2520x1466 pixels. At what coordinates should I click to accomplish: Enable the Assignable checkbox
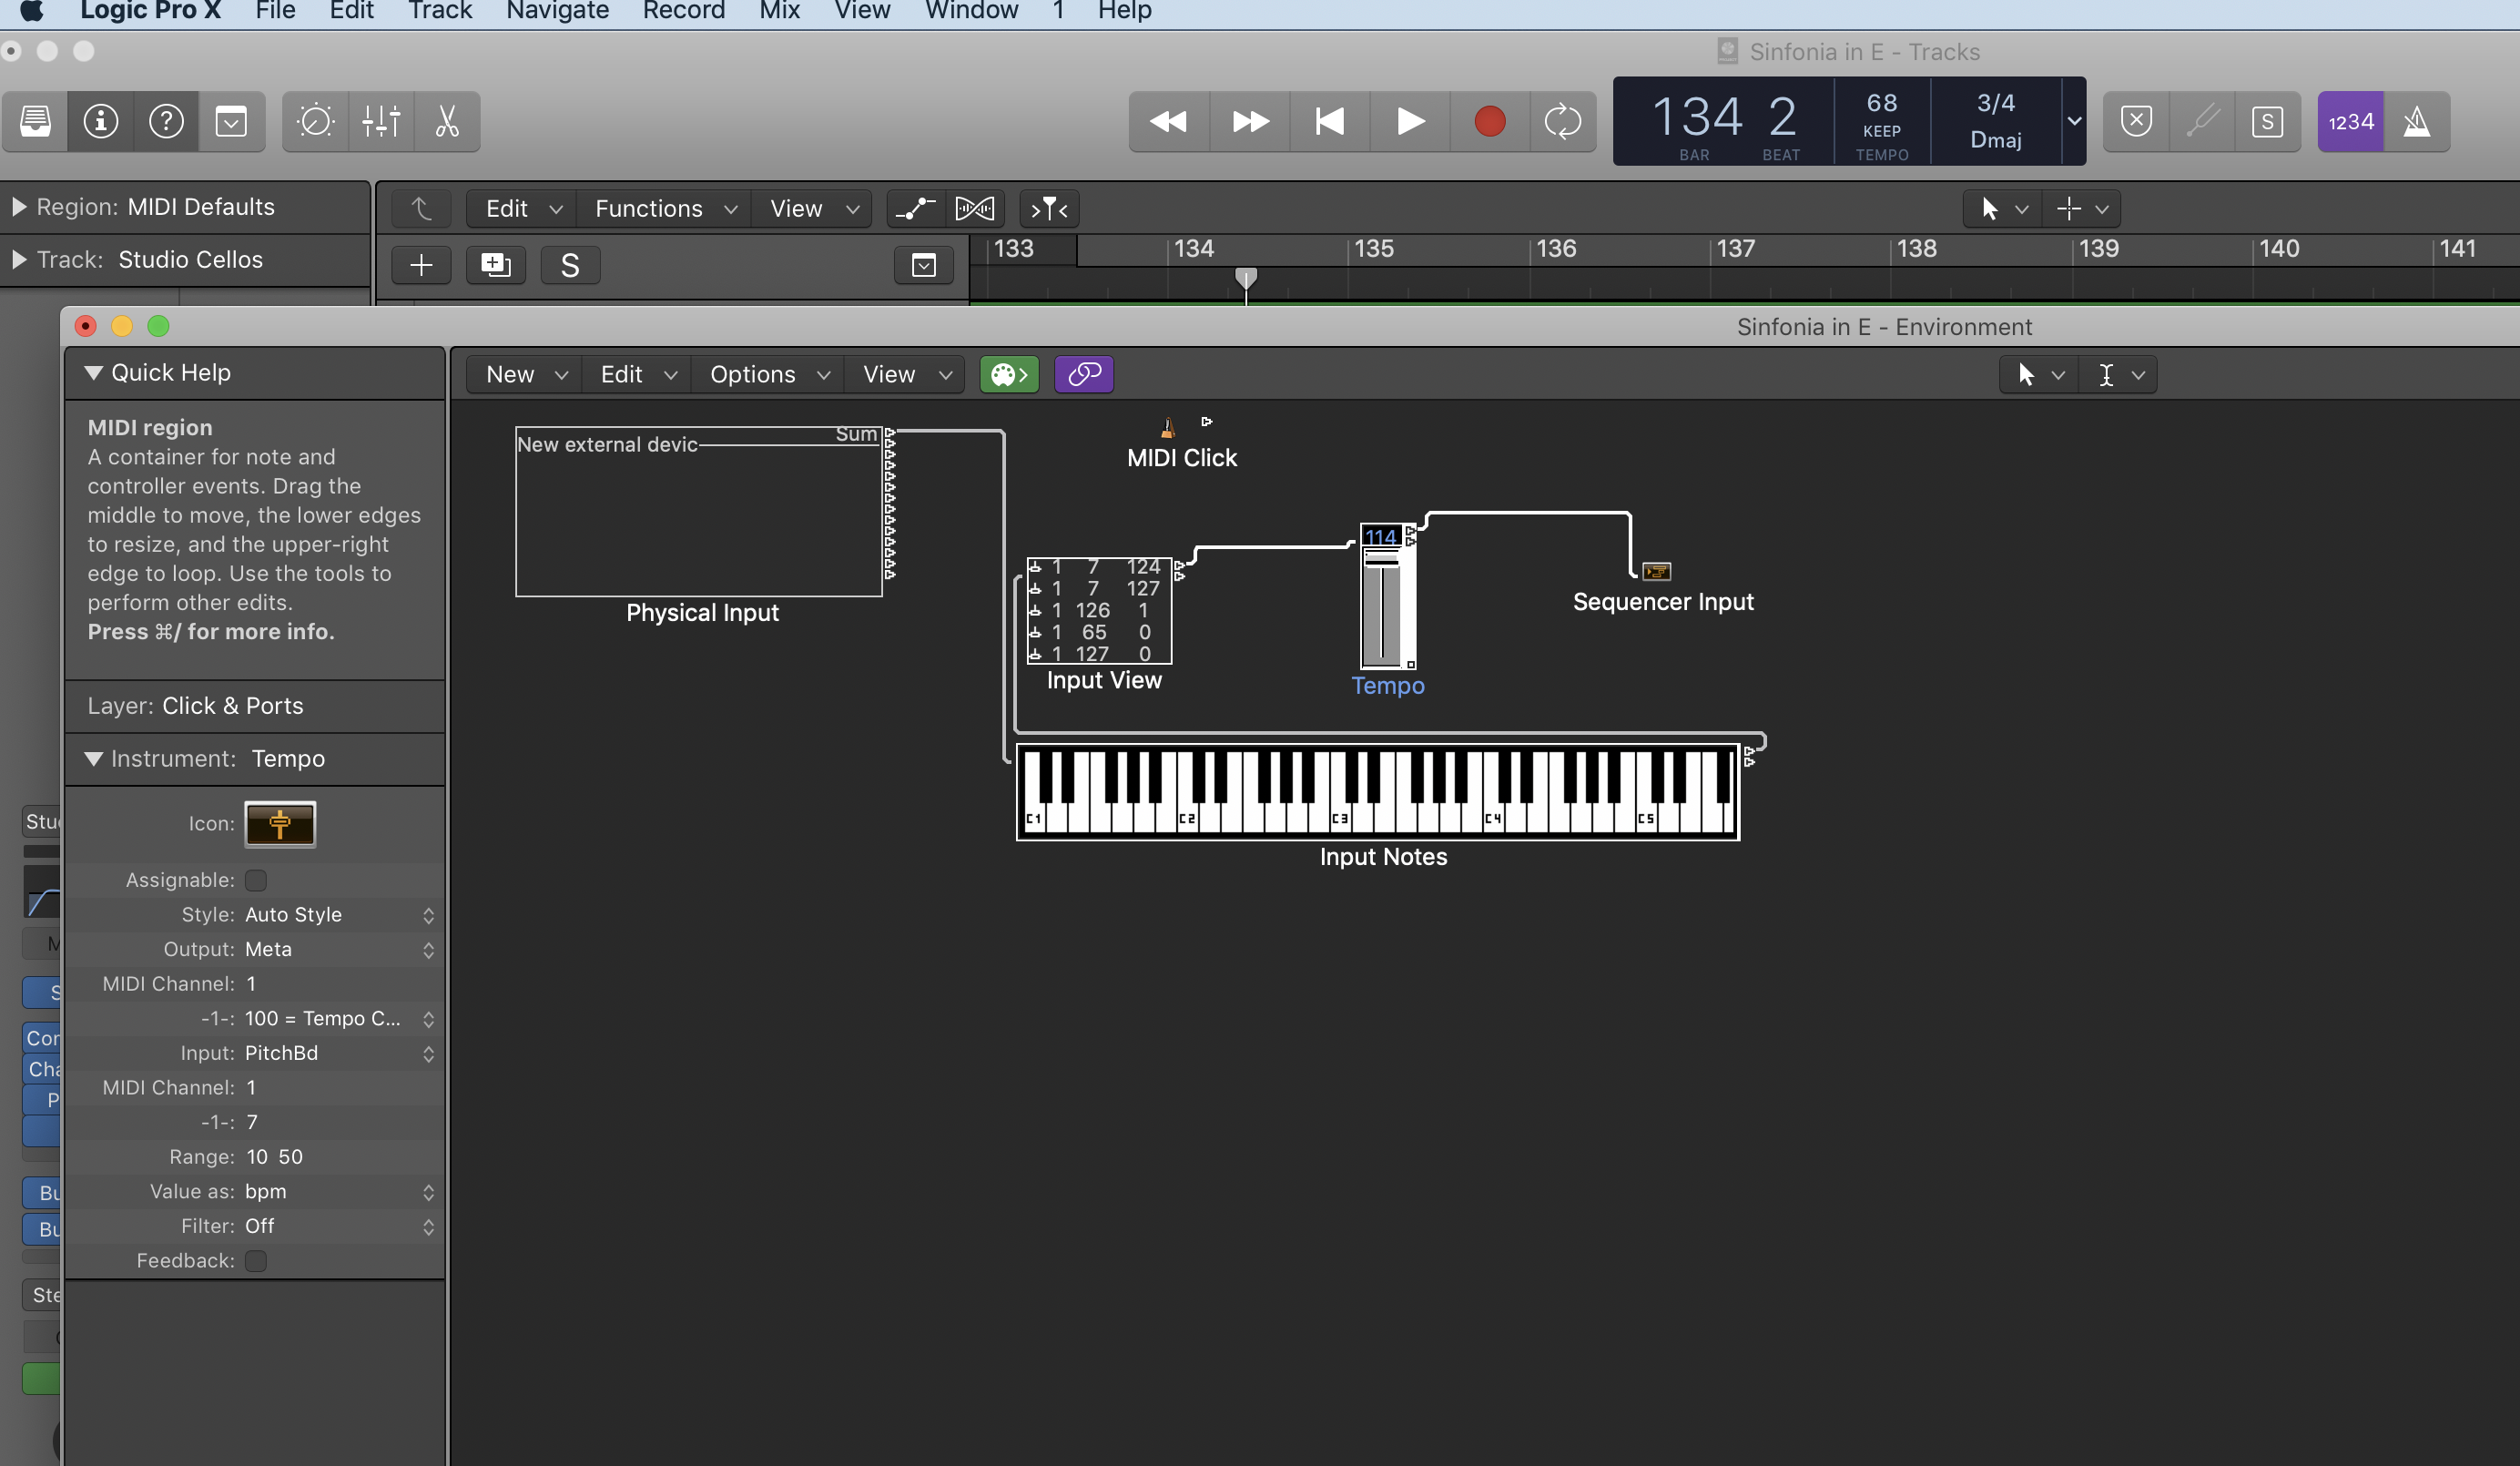click(256, 880)
